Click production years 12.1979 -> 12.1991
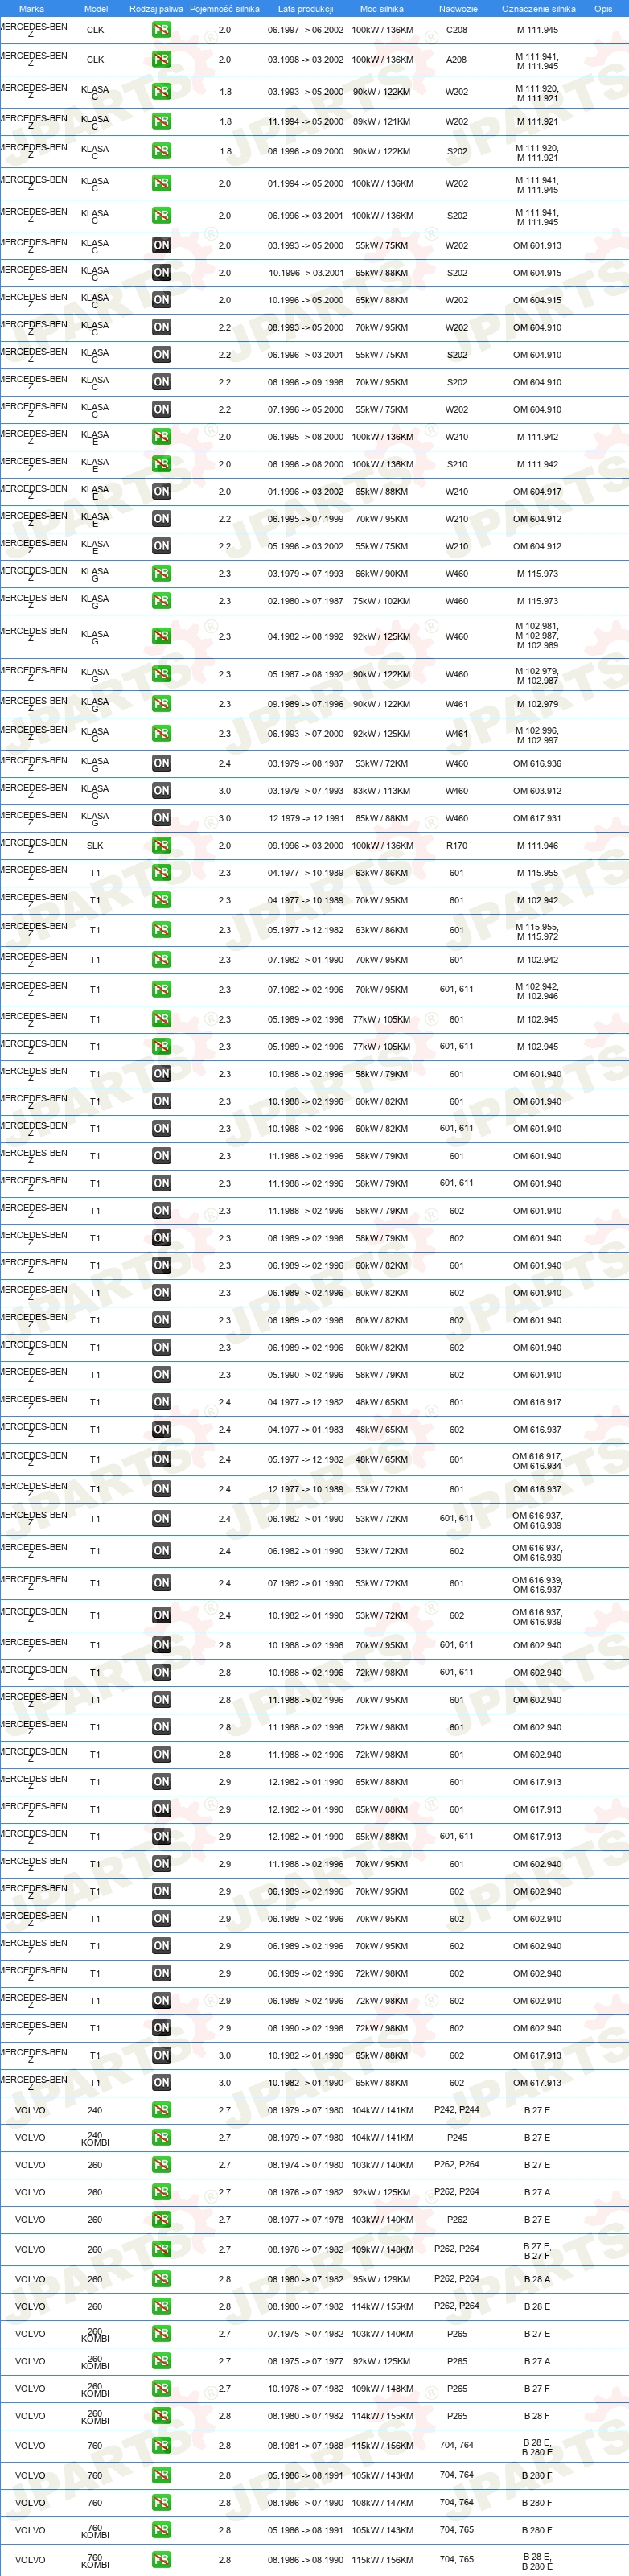Screen dimensions: 629x2576 [x=305, y=818]
